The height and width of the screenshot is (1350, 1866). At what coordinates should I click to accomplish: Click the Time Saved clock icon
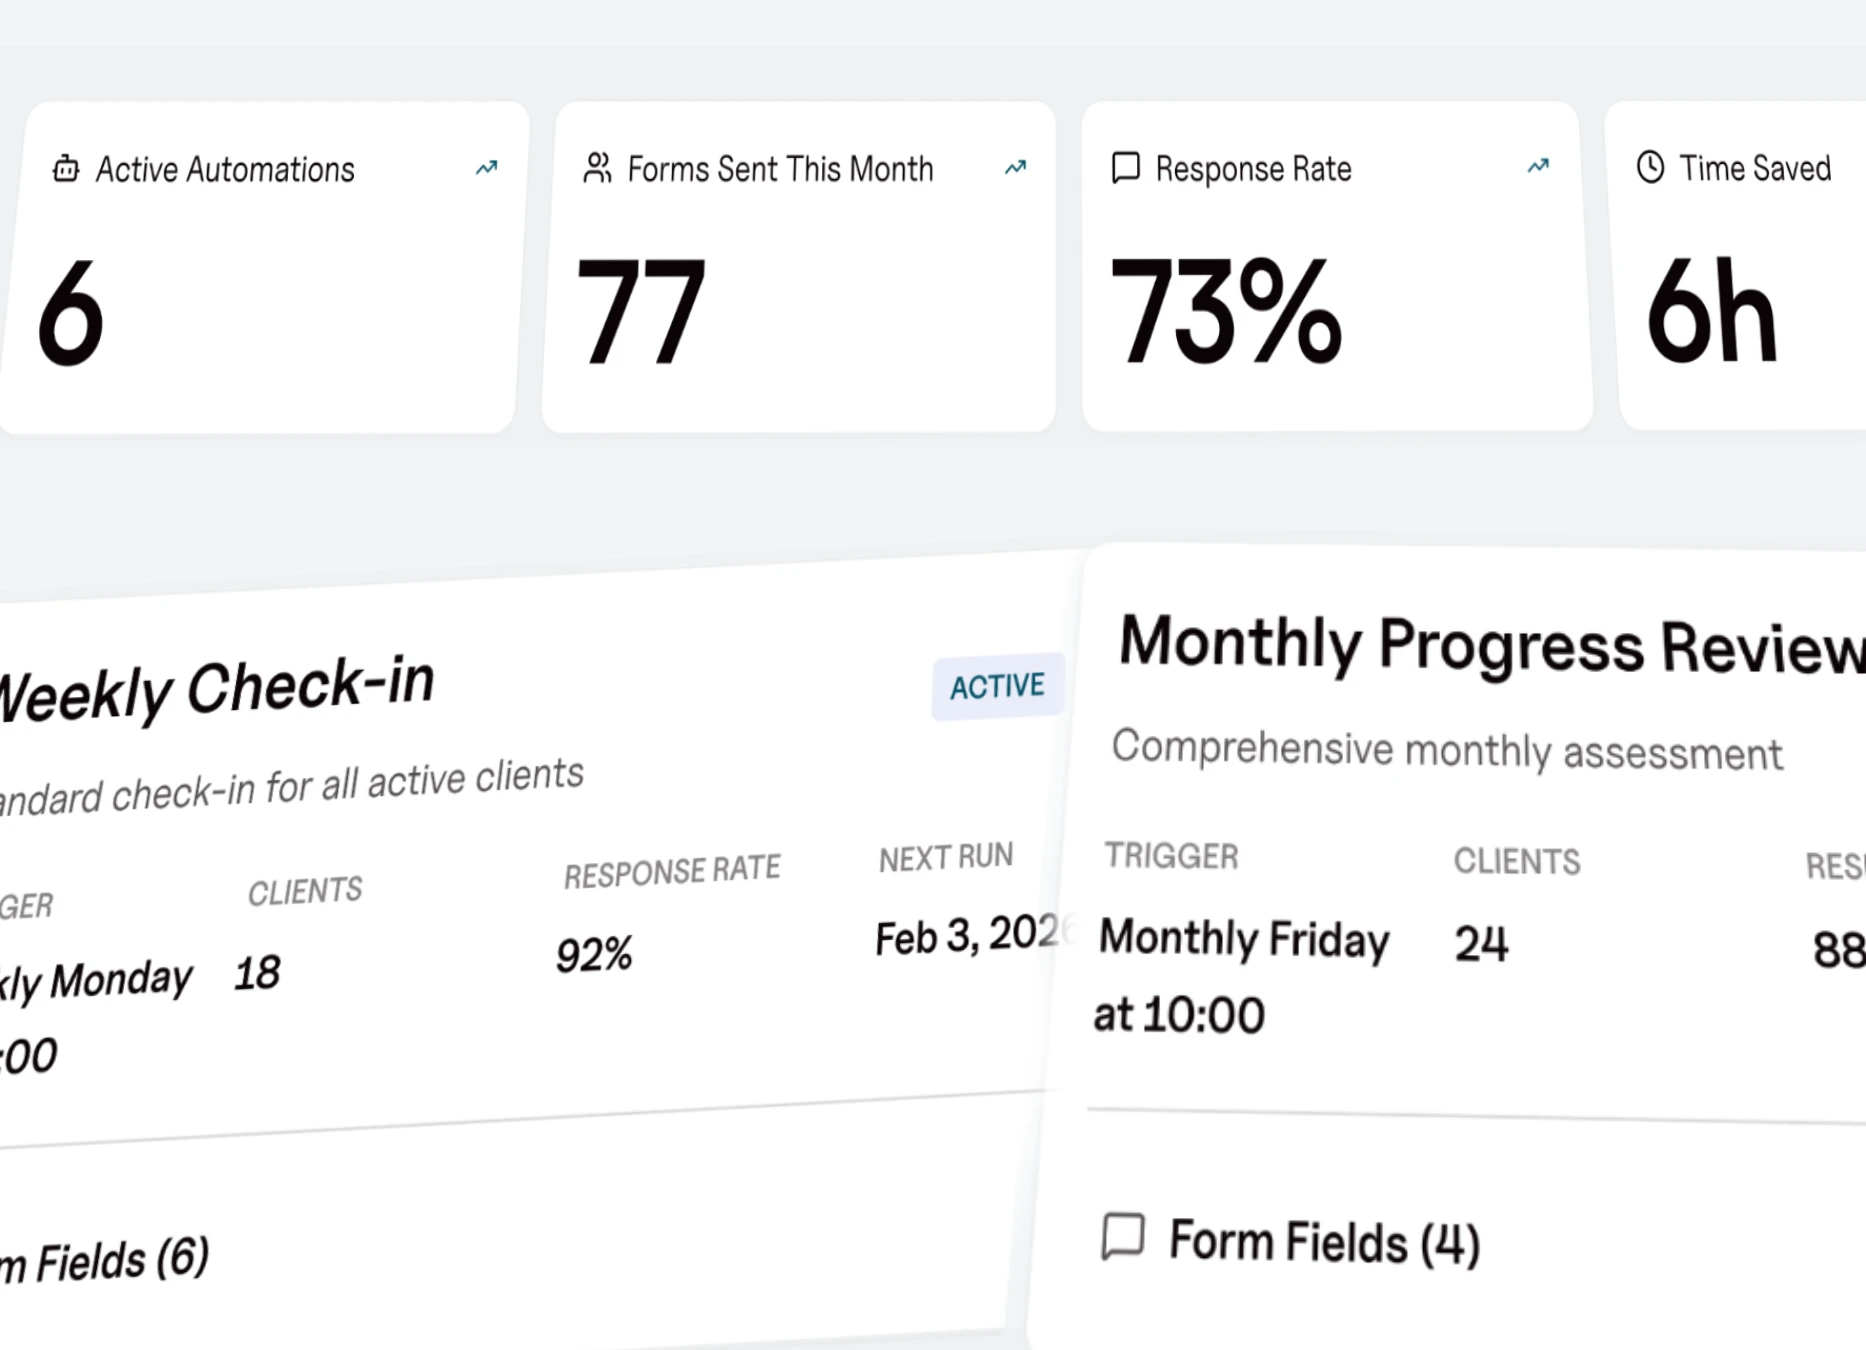point(1651,167)
